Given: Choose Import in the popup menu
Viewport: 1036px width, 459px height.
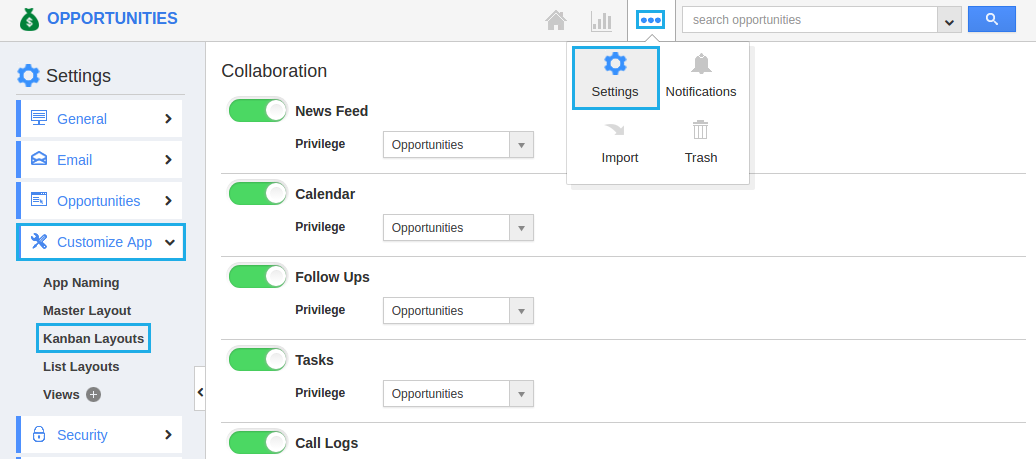Looking at the screenshot, I should pos(620,144).
